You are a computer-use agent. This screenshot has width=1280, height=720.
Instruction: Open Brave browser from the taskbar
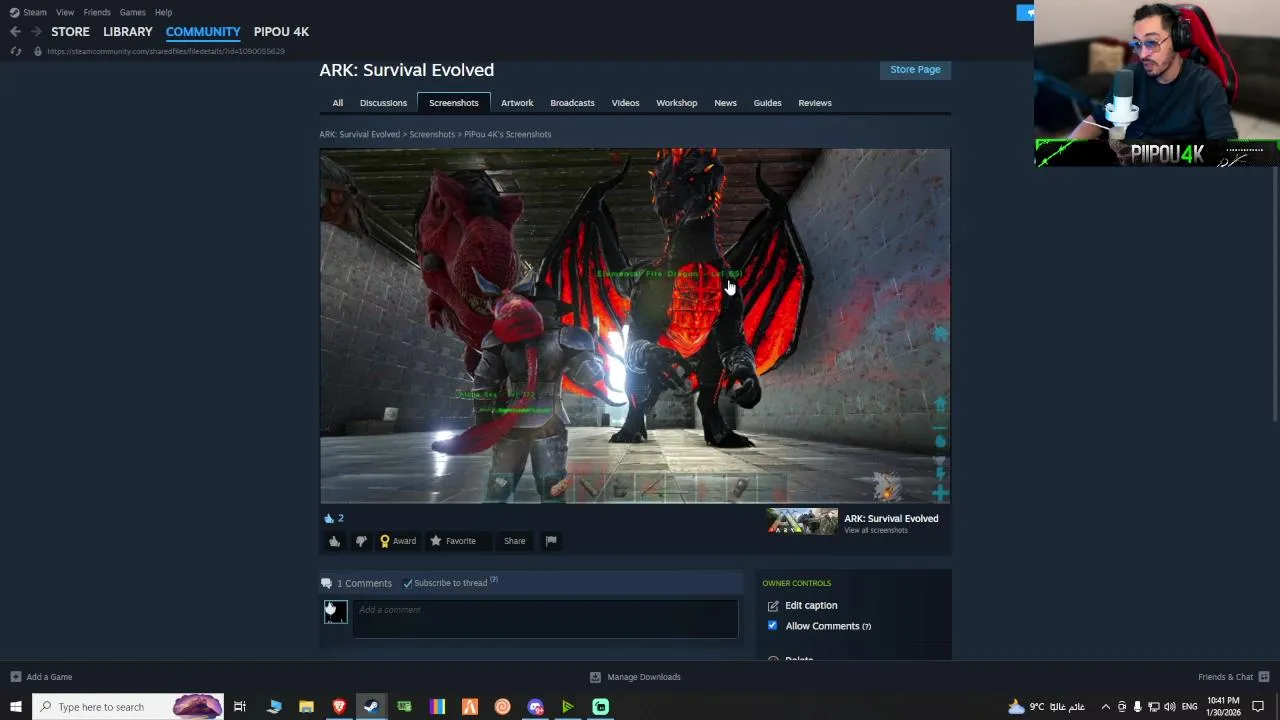[x=339, y=707]
